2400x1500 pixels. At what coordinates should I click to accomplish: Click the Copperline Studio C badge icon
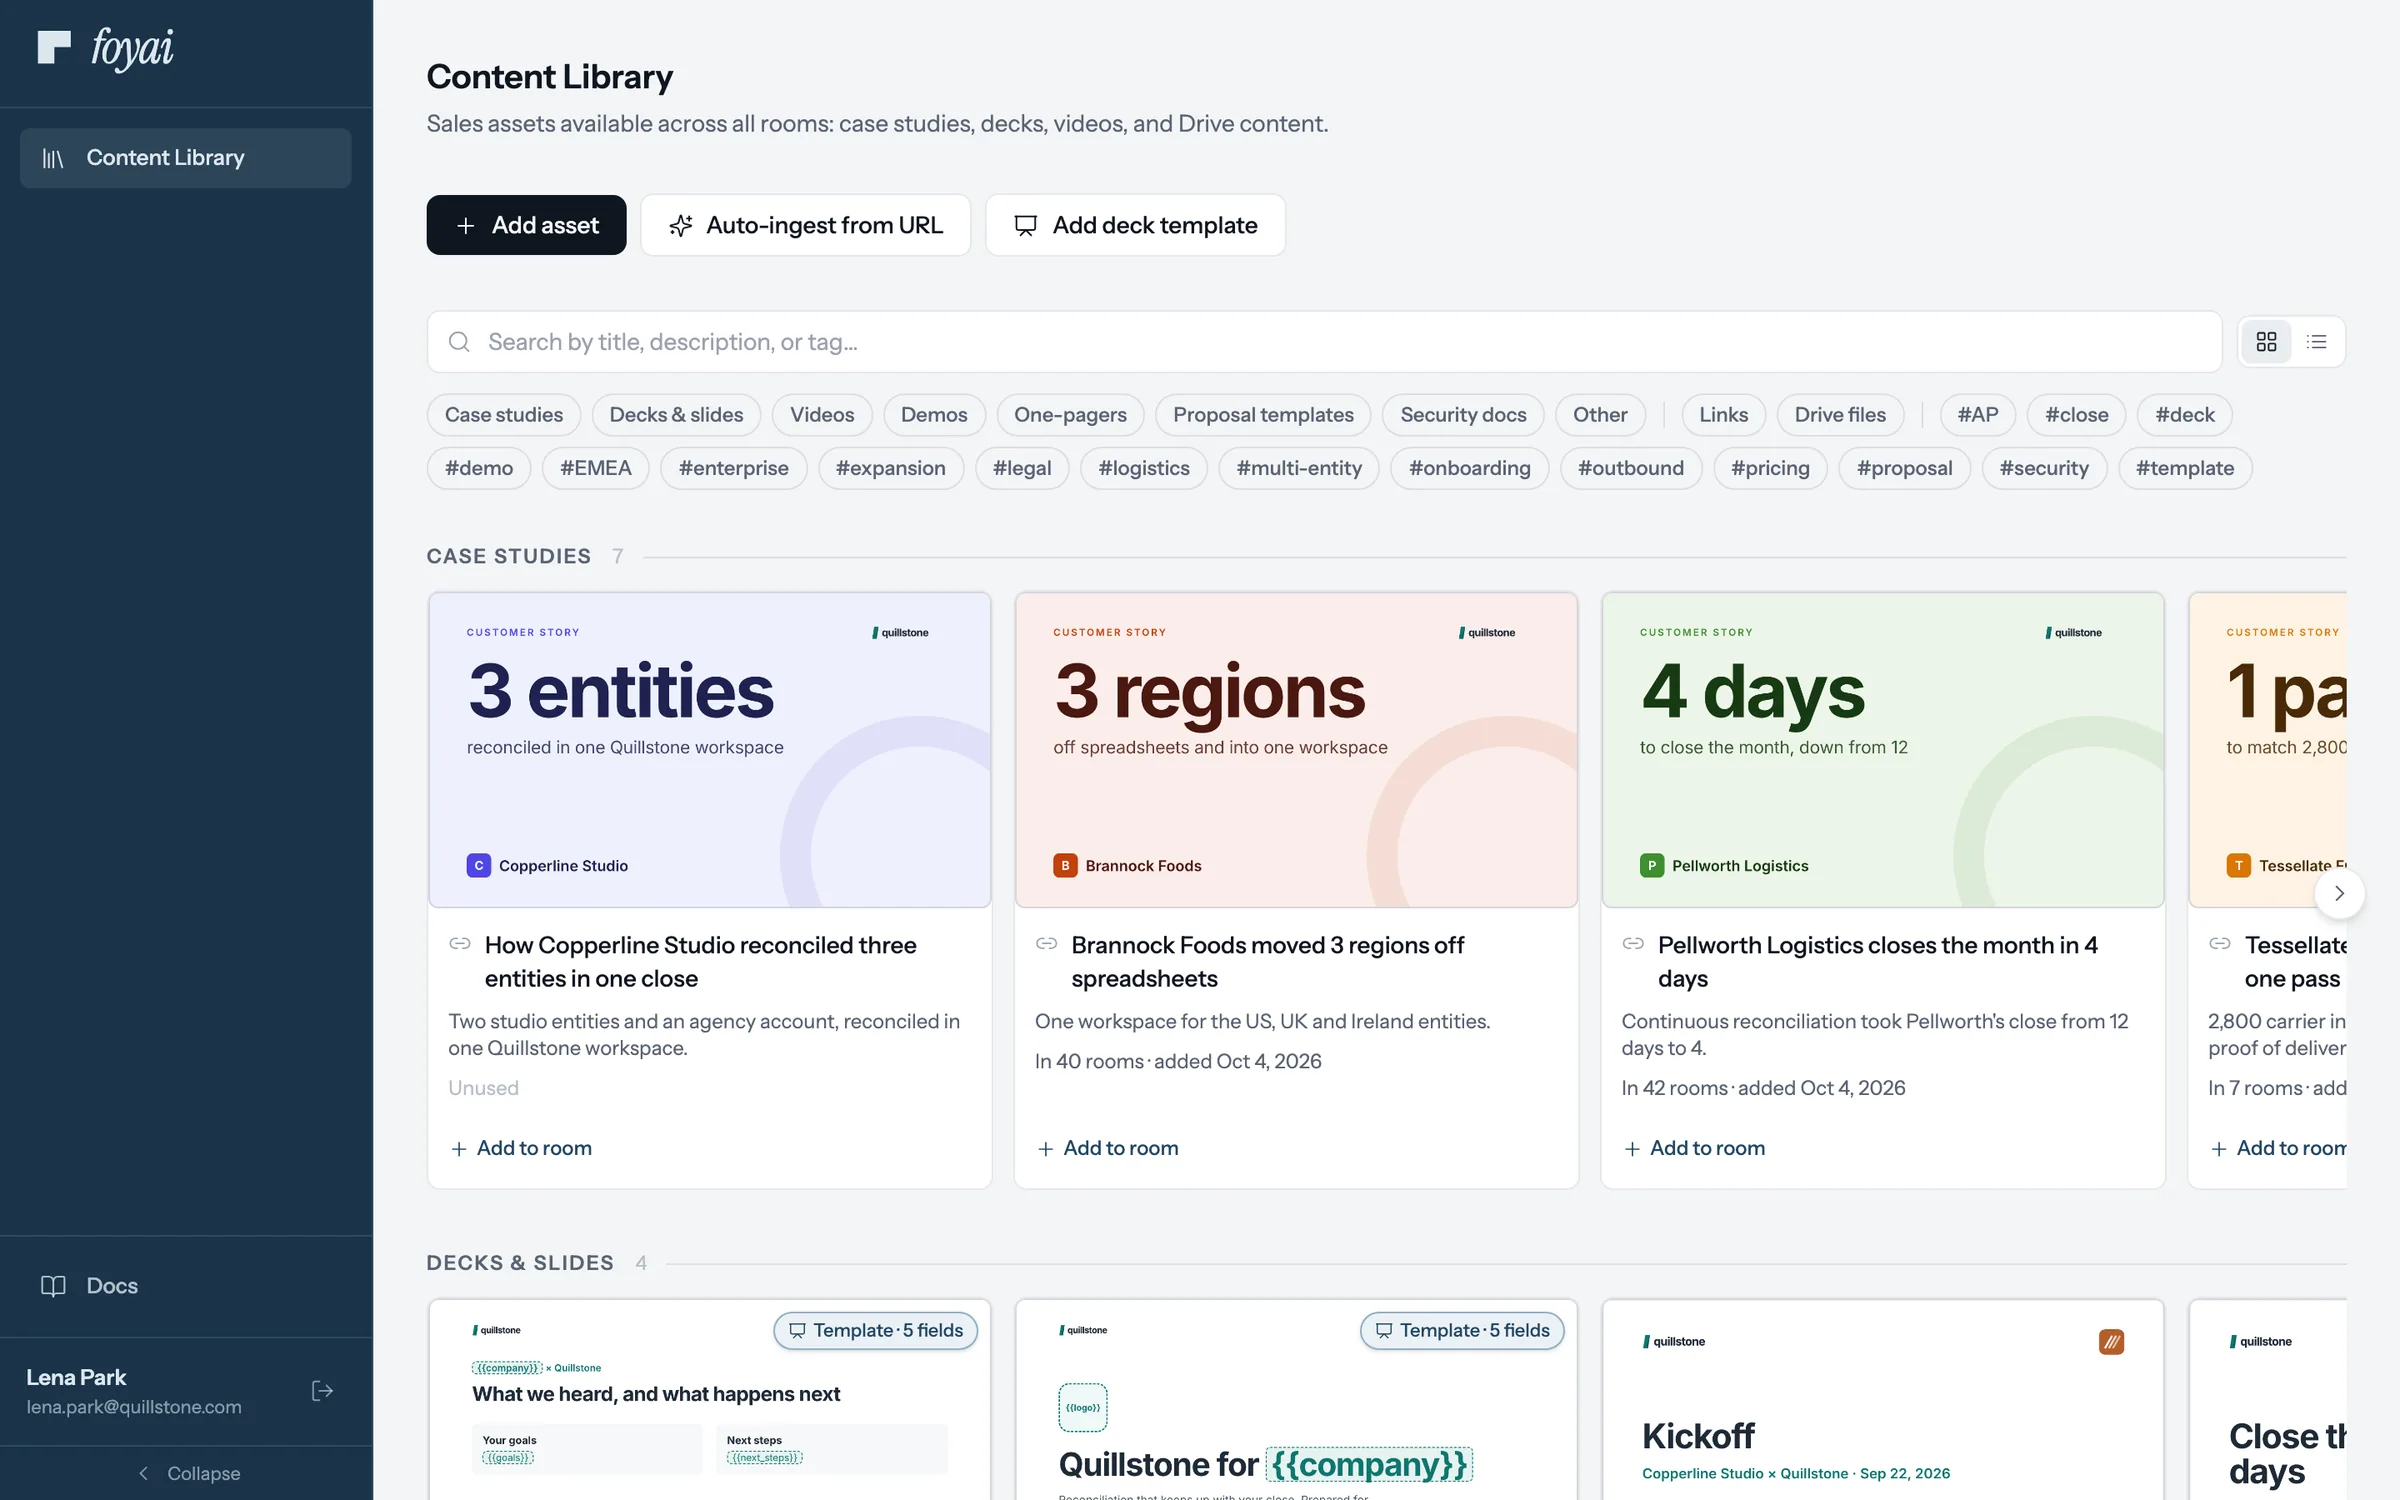pyautogui.click(x=479, y=865)
